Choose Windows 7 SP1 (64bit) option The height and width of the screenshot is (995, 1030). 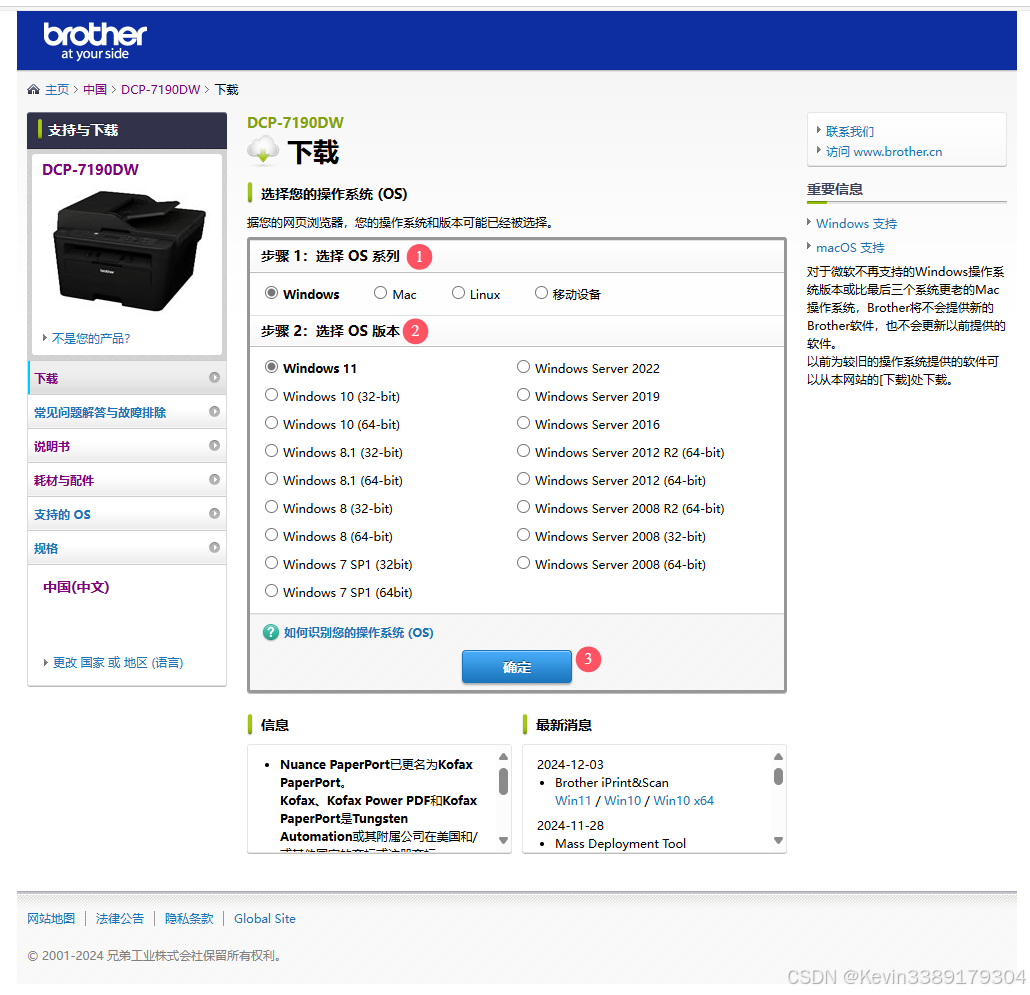tap(271, 591)
